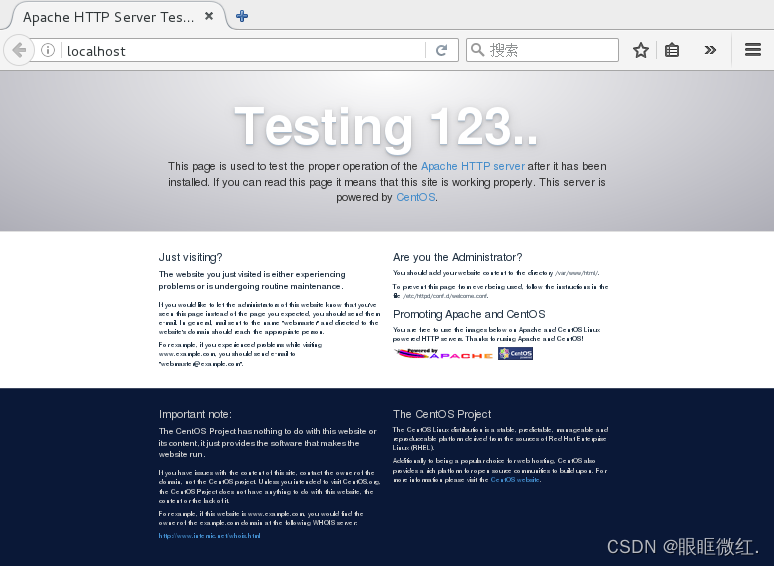The width and height of the screenshot is (774, 566).
Task: Click the Testing 123.. heading
Action: pos(386,127)
